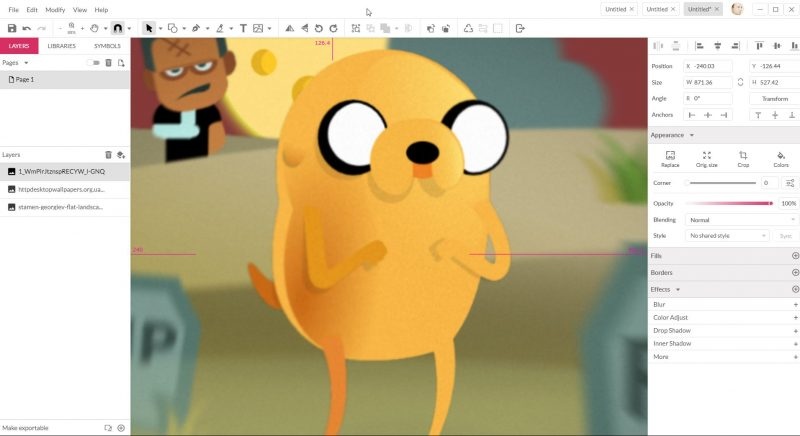This screenshot has height=436, width=800.
Task: Align selection to right edge
Action: pos(735,46)
